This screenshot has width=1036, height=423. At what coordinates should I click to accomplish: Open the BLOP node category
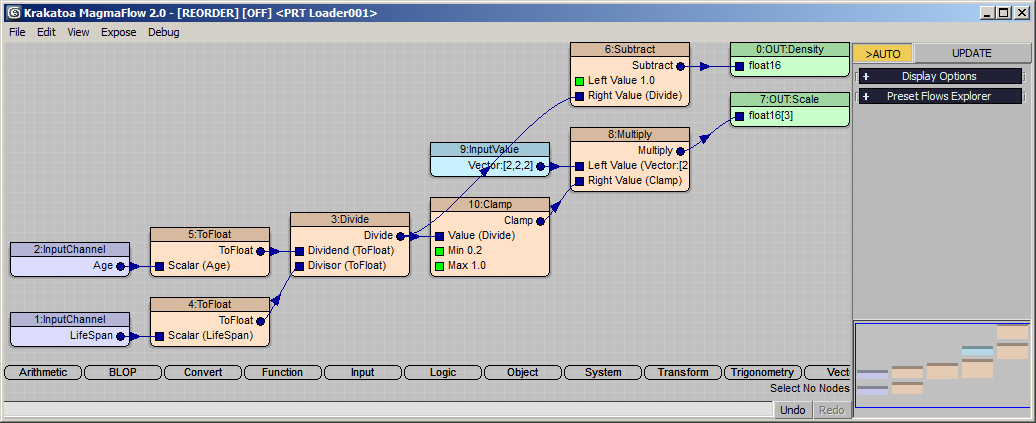(x=123, y=373)
